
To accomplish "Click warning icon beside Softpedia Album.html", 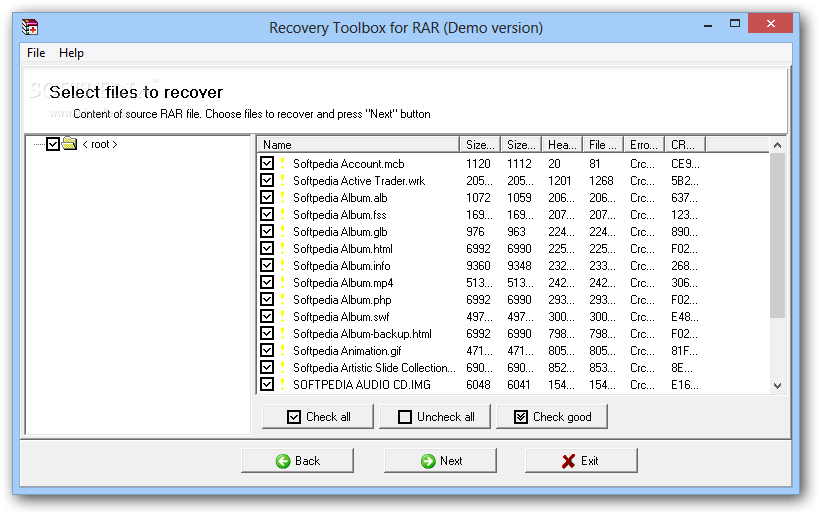I will coord(283,248).
